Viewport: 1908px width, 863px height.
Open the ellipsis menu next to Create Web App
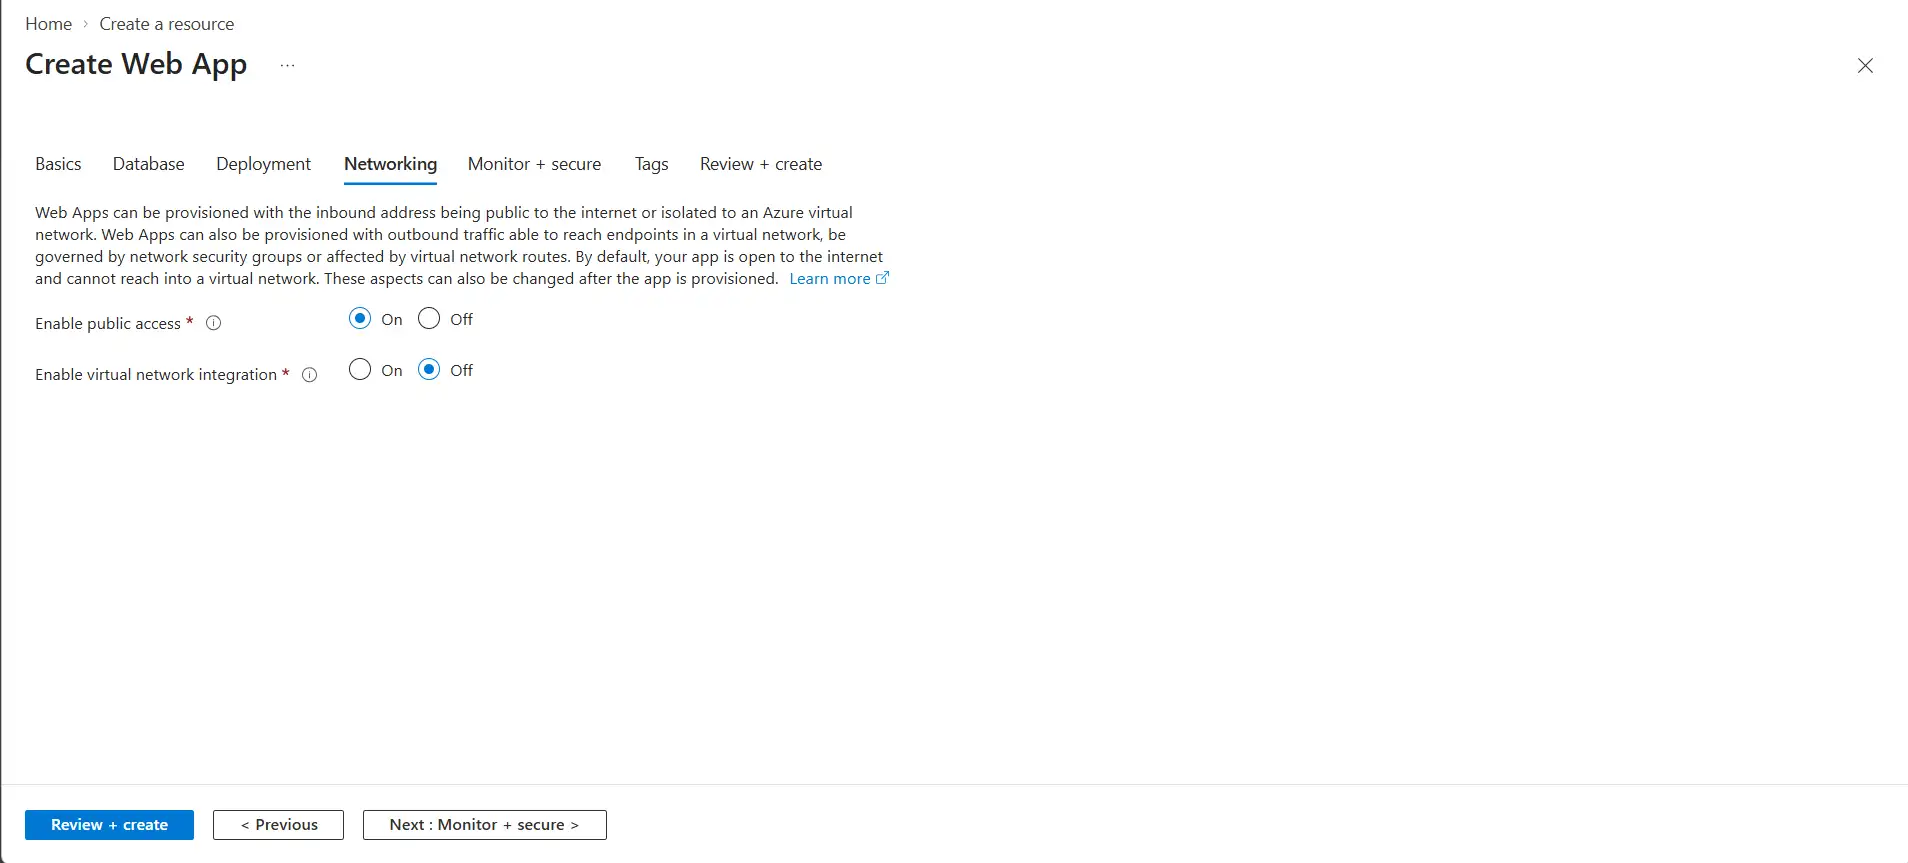point(288,66)
